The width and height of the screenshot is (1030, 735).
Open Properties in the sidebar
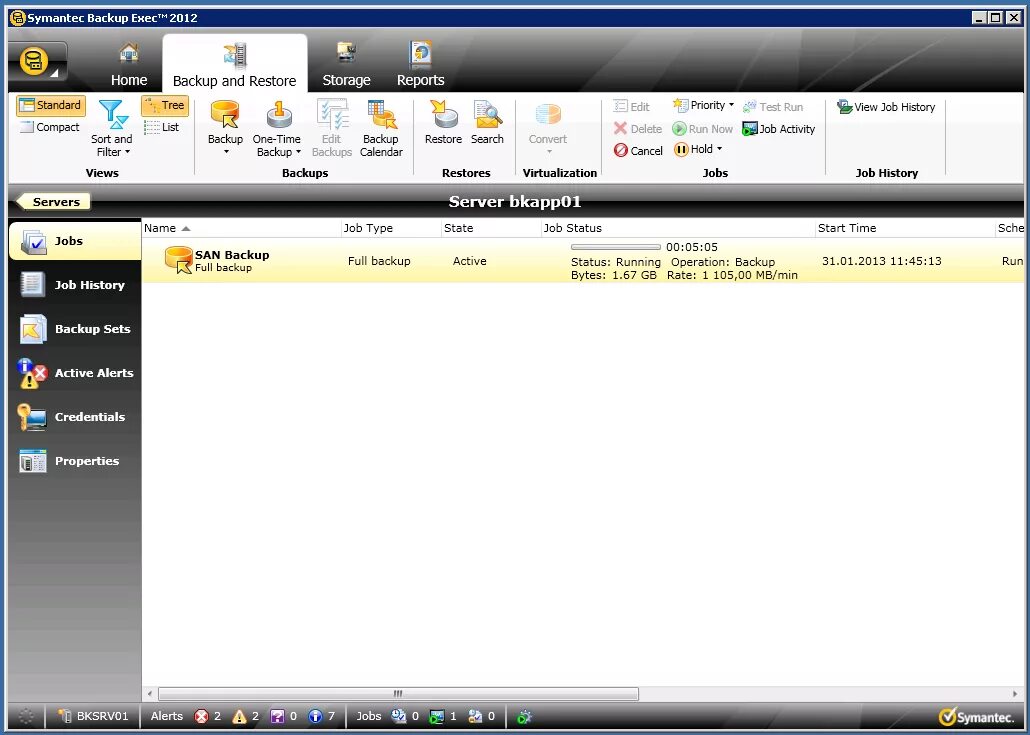pos(76,461)
